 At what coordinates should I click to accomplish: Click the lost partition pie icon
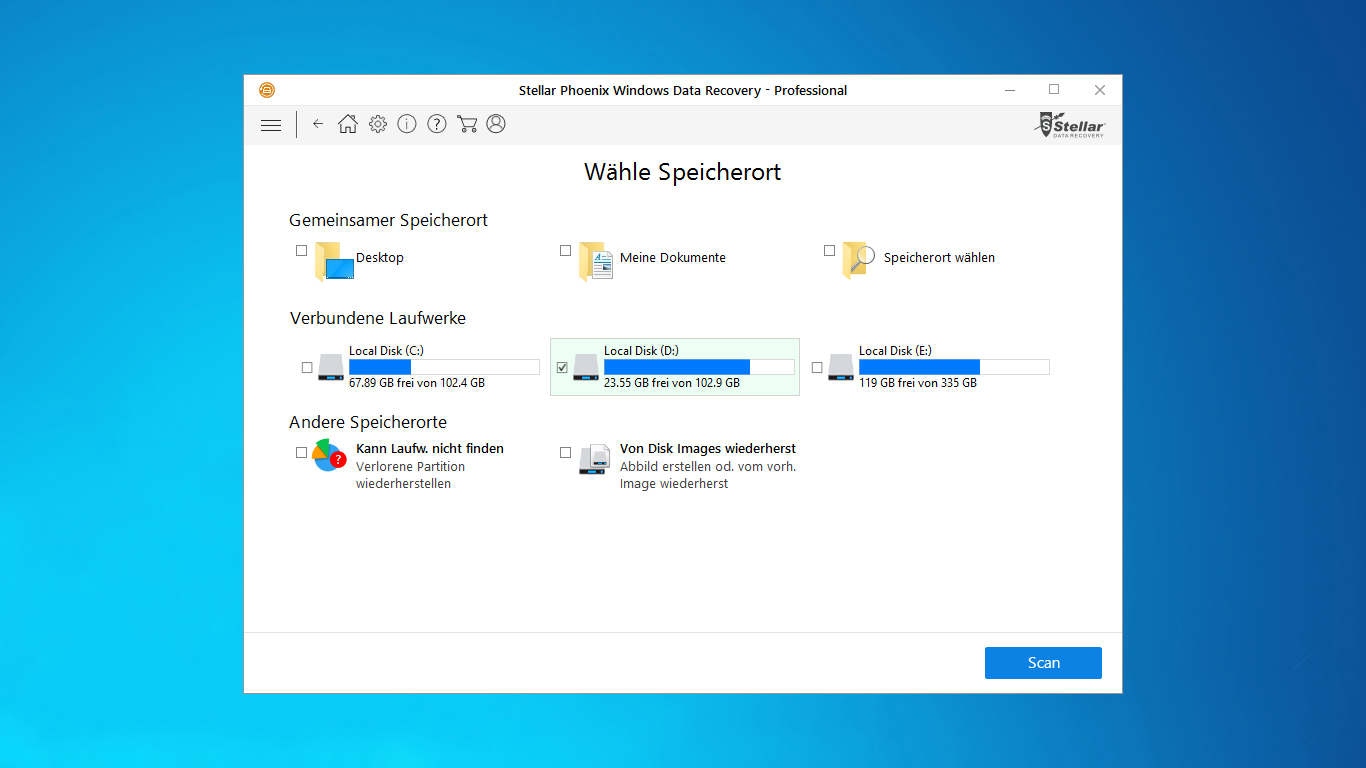[x=329, y=455]
